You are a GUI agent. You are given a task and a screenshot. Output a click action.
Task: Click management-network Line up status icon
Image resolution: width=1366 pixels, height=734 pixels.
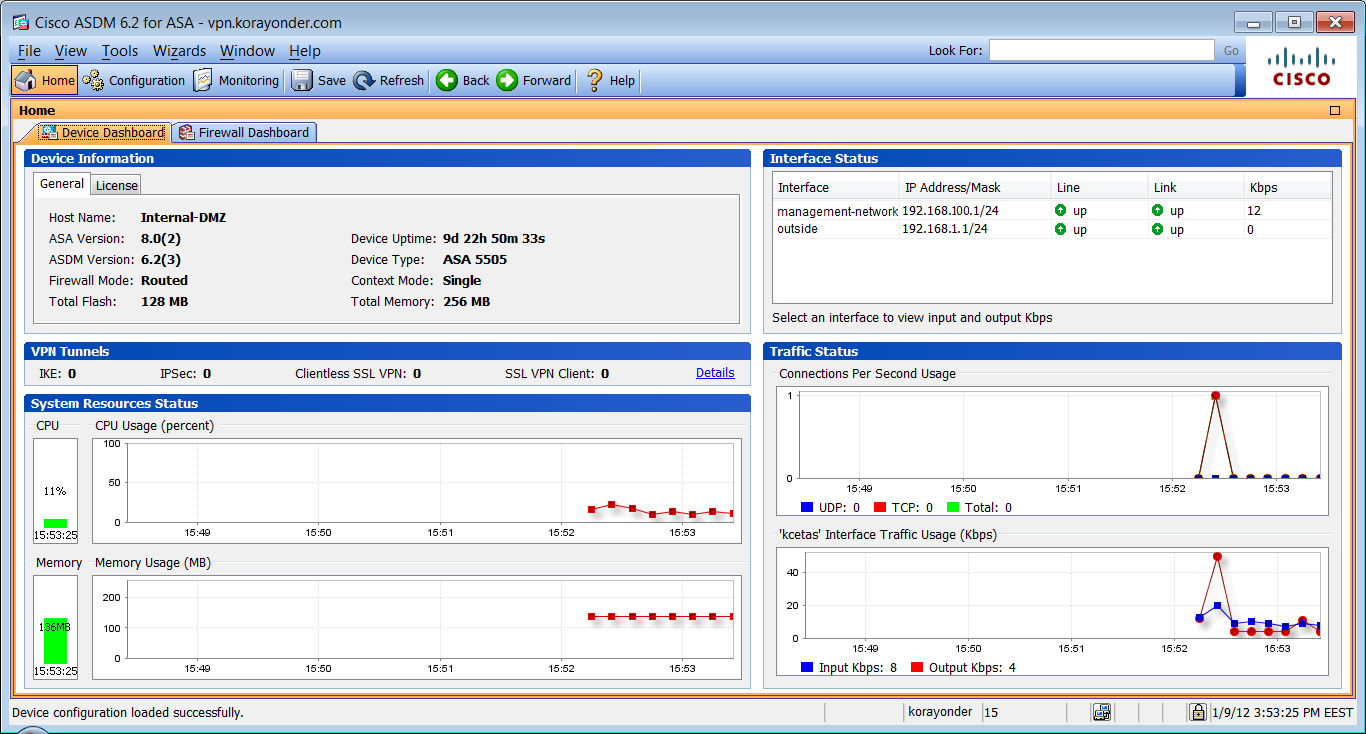(1061, 210)
